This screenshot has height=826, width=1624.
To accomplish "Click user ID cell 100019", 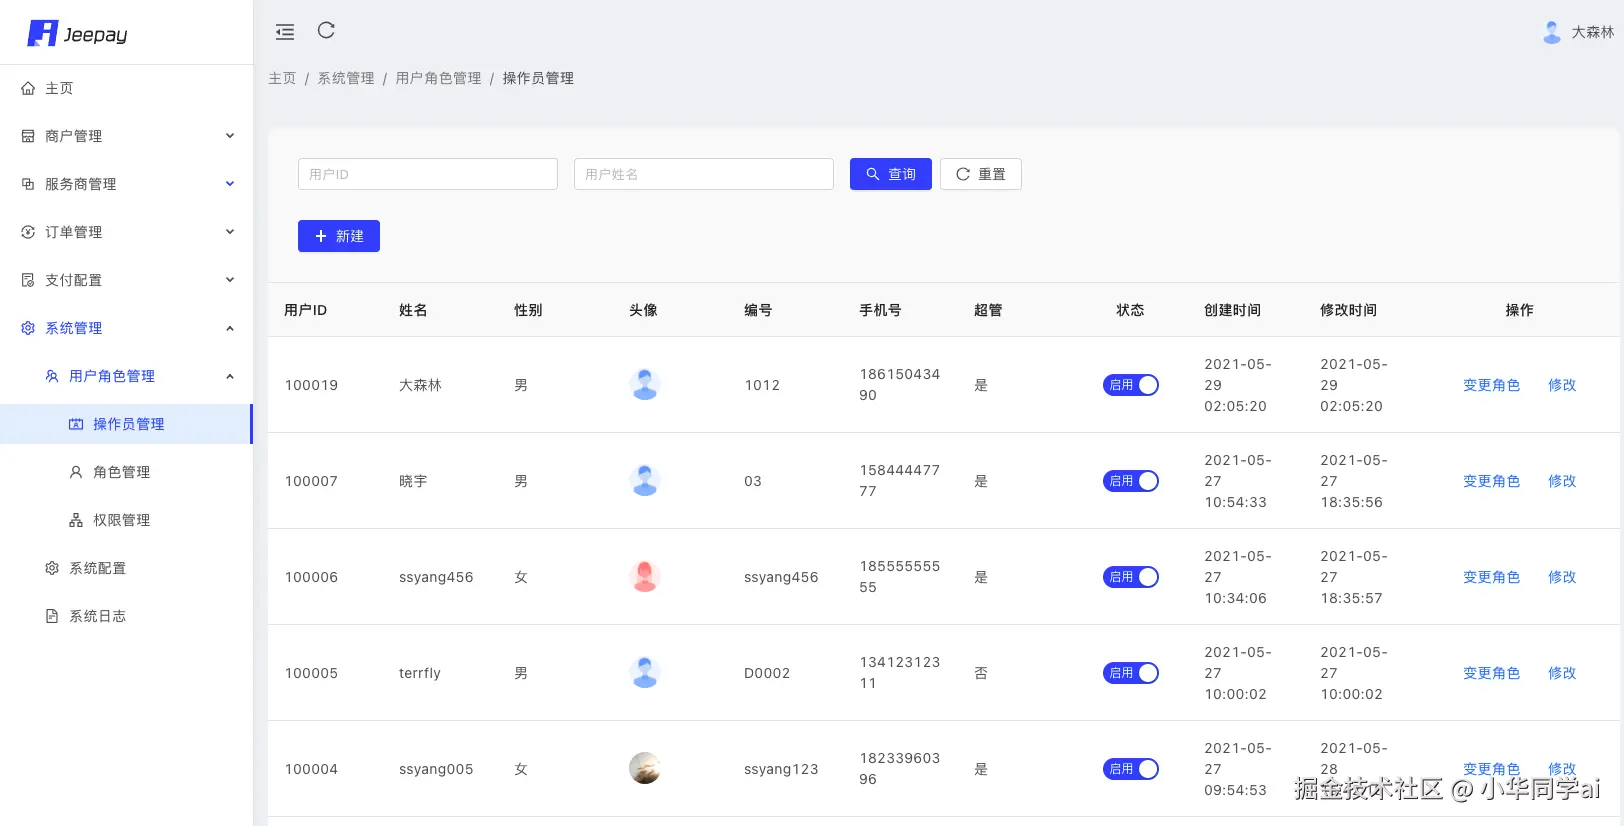I will [311, 385].
